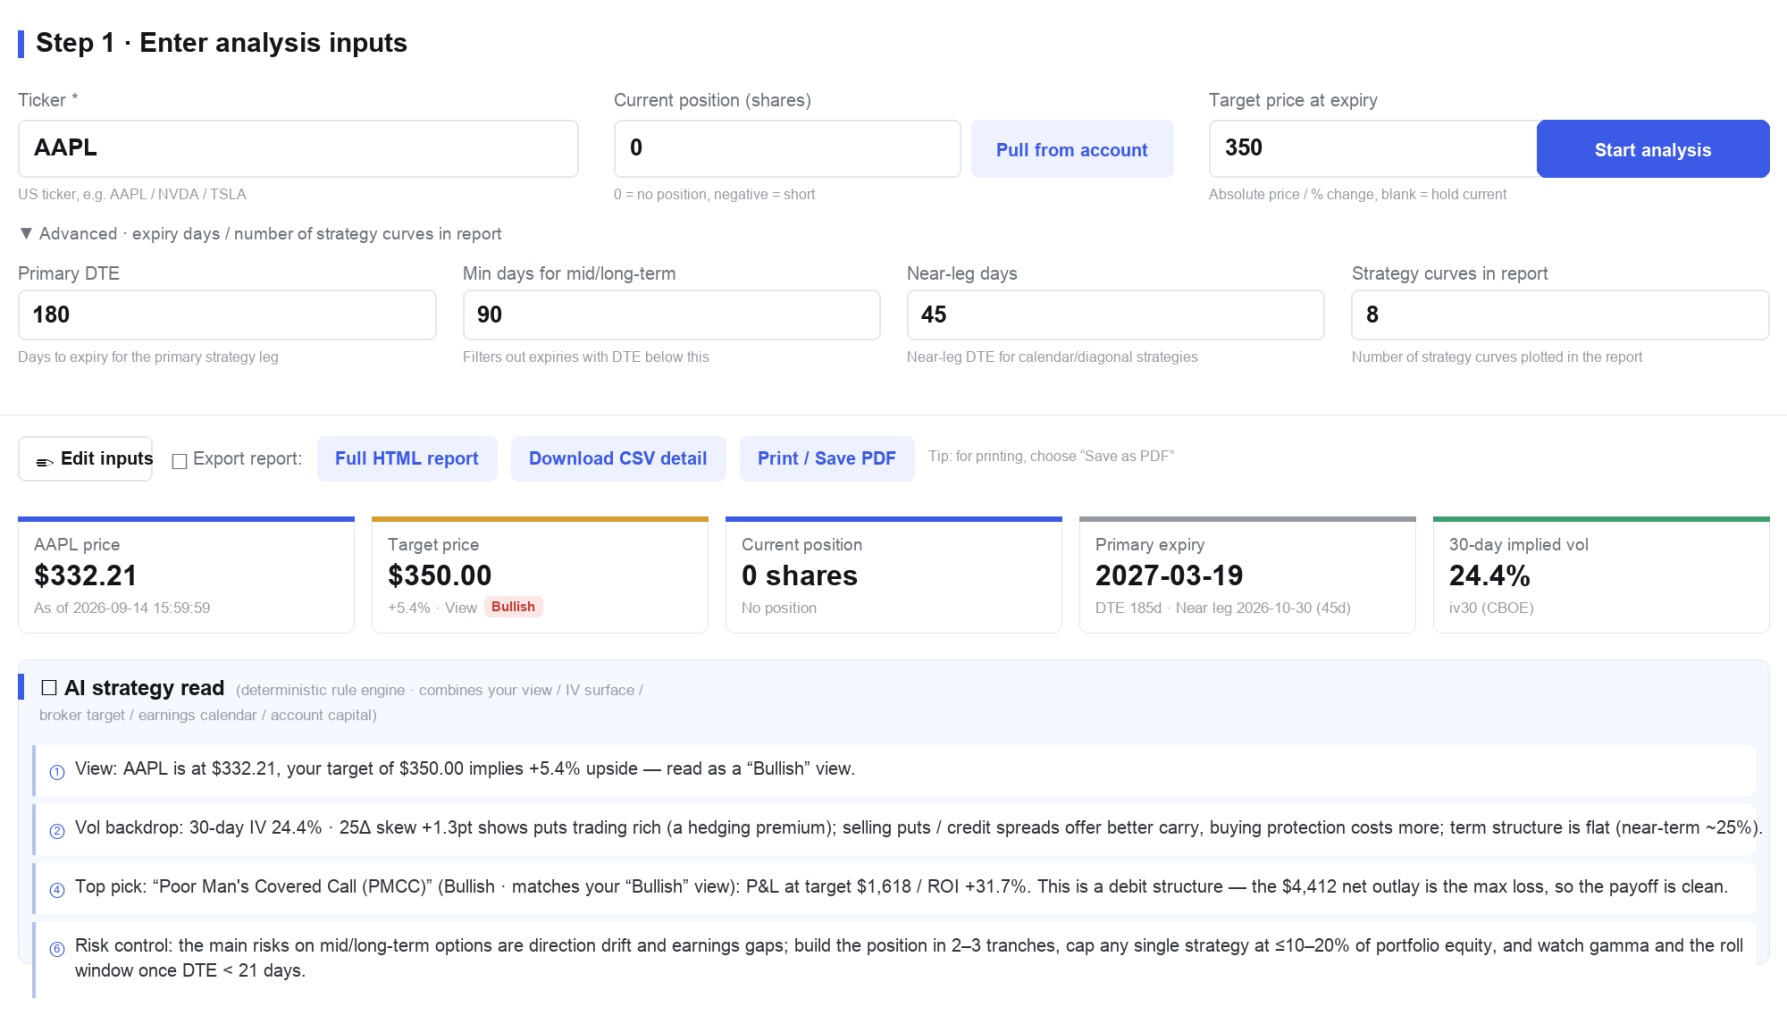The height and width of the screenshot is (1024, 1787).
Task: Open the Full HTML report
Action: (407, 459)
